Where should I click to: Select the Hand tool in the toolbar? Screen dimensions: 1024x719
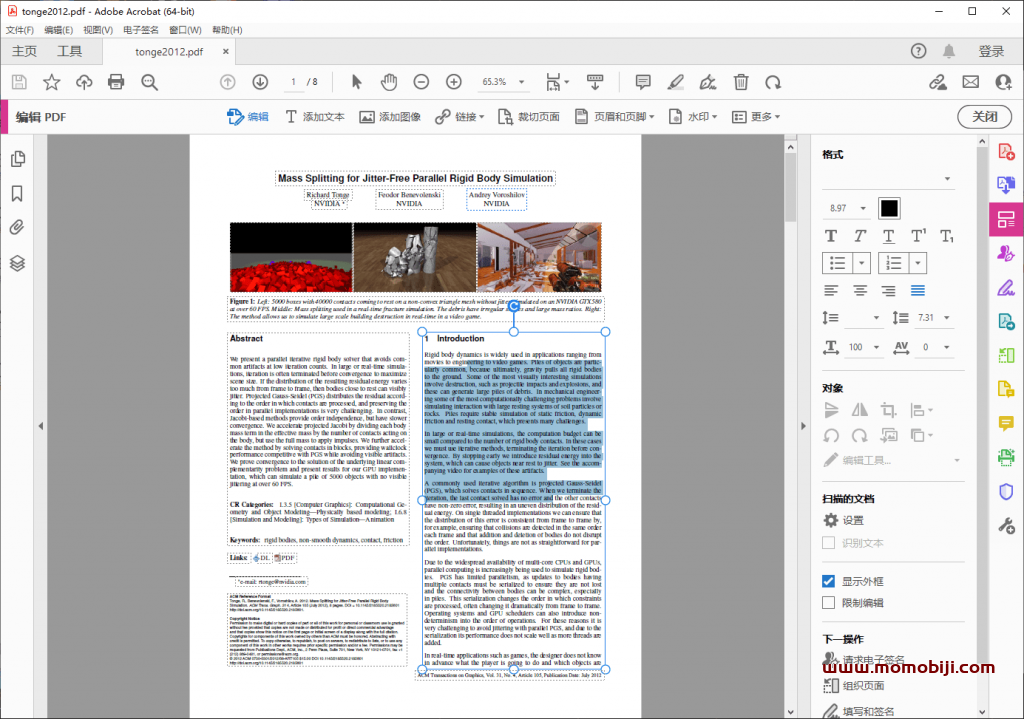[x=388, y=82]
